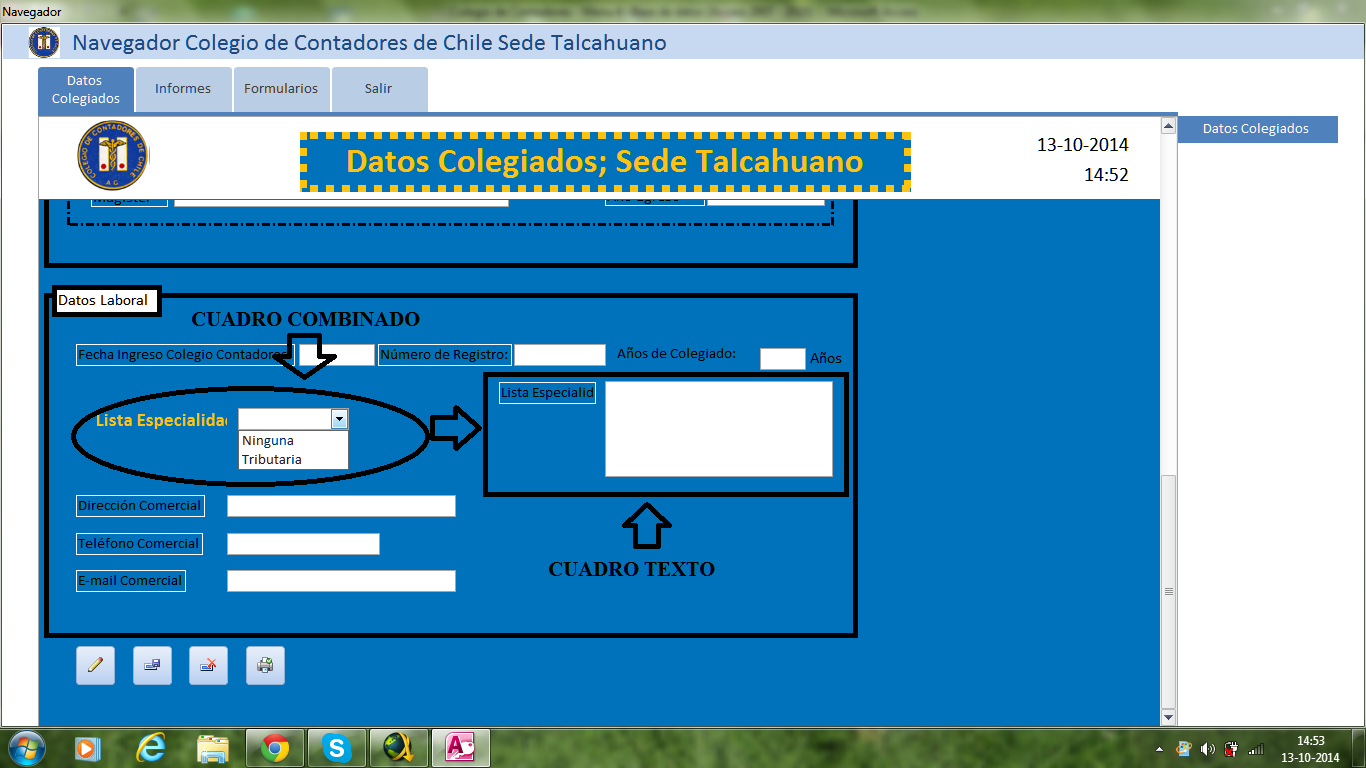Switch to the Informes tab

[183, 89]
